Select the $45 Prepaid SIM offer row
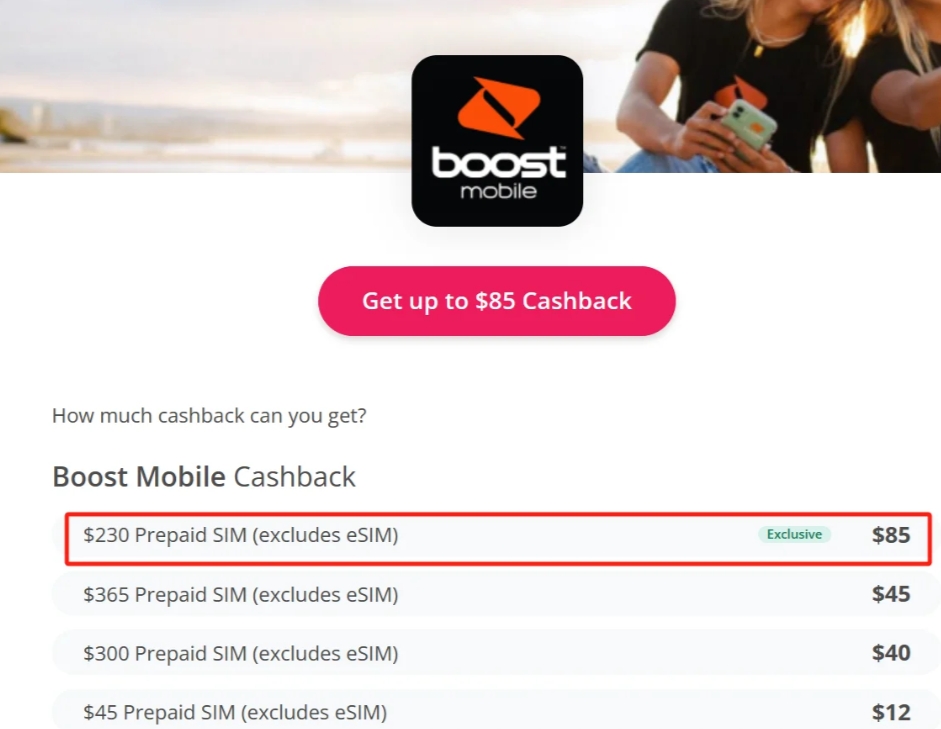Screen dimensions: 941x729 [x=496, y=711]
